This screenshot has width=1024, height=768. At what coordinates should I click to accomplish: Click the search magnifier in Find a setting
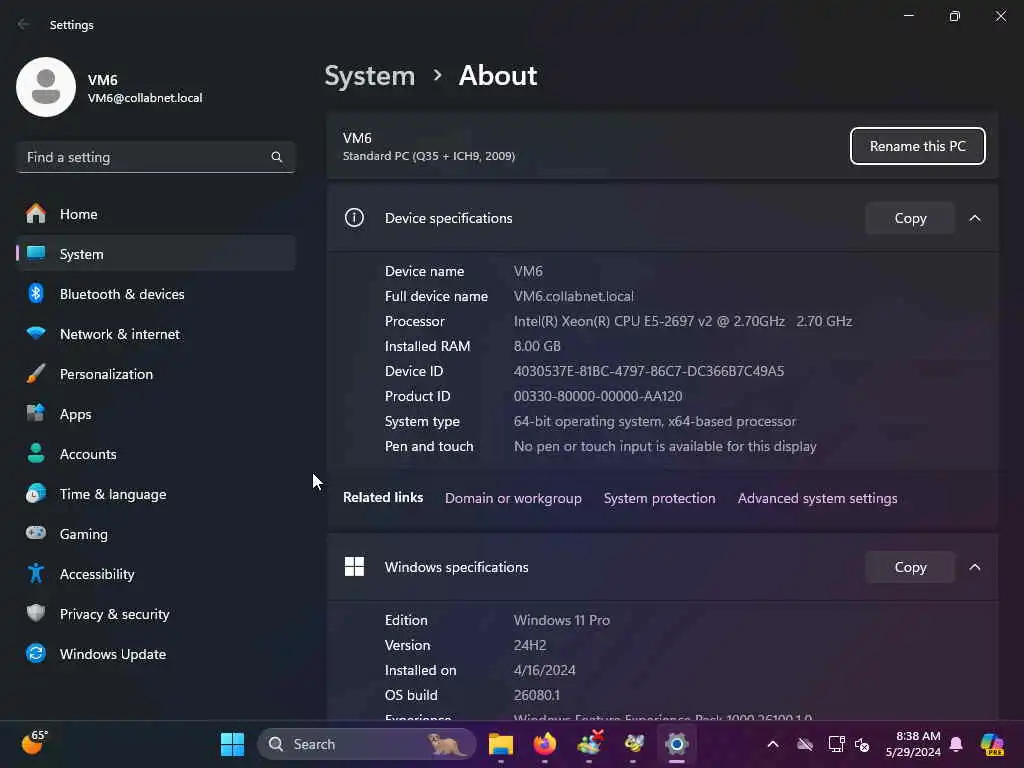pyautogui.click(x=277, y=157)
